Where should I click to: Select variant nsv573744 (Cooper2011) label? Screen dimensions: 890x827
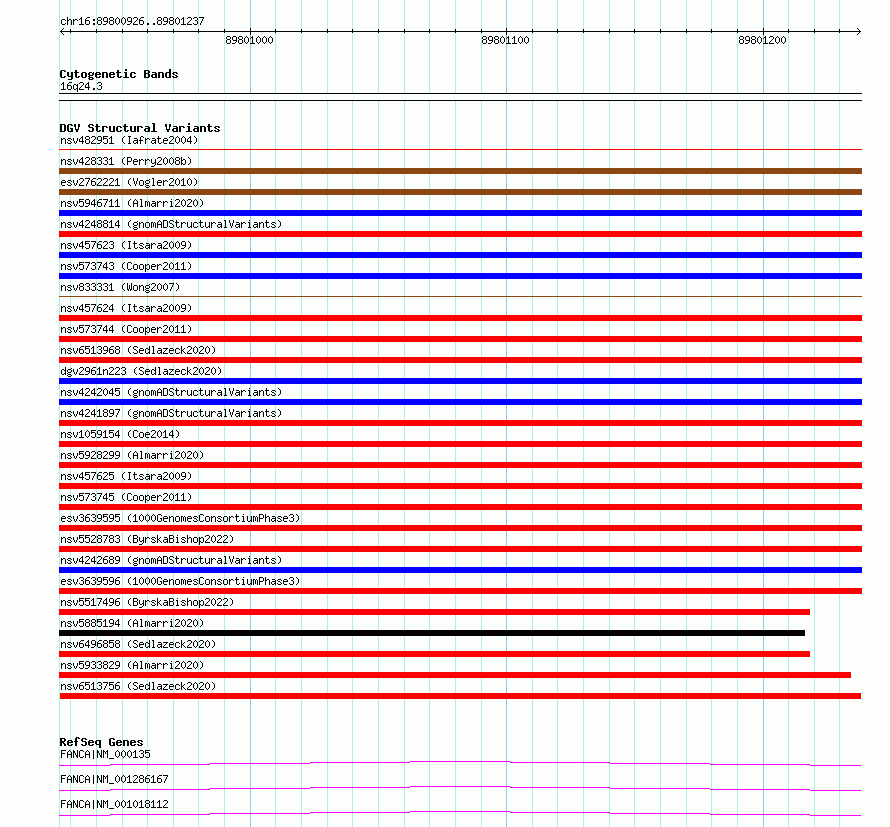126,329
